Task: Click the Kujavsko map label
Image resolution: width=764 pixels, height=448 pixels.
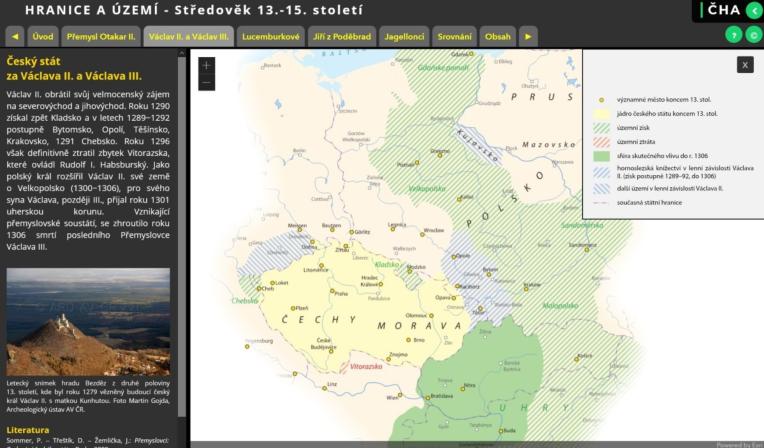Action: (478, 145)
